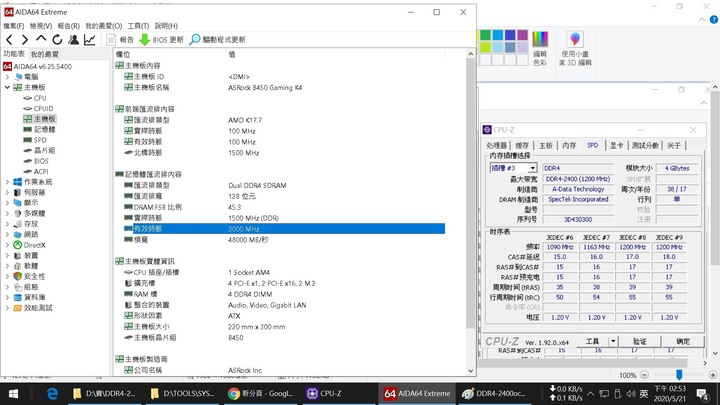This screenshot has height=405, width=720.
Task: Select CPUID in the tree
Action: tap(43, 108)
